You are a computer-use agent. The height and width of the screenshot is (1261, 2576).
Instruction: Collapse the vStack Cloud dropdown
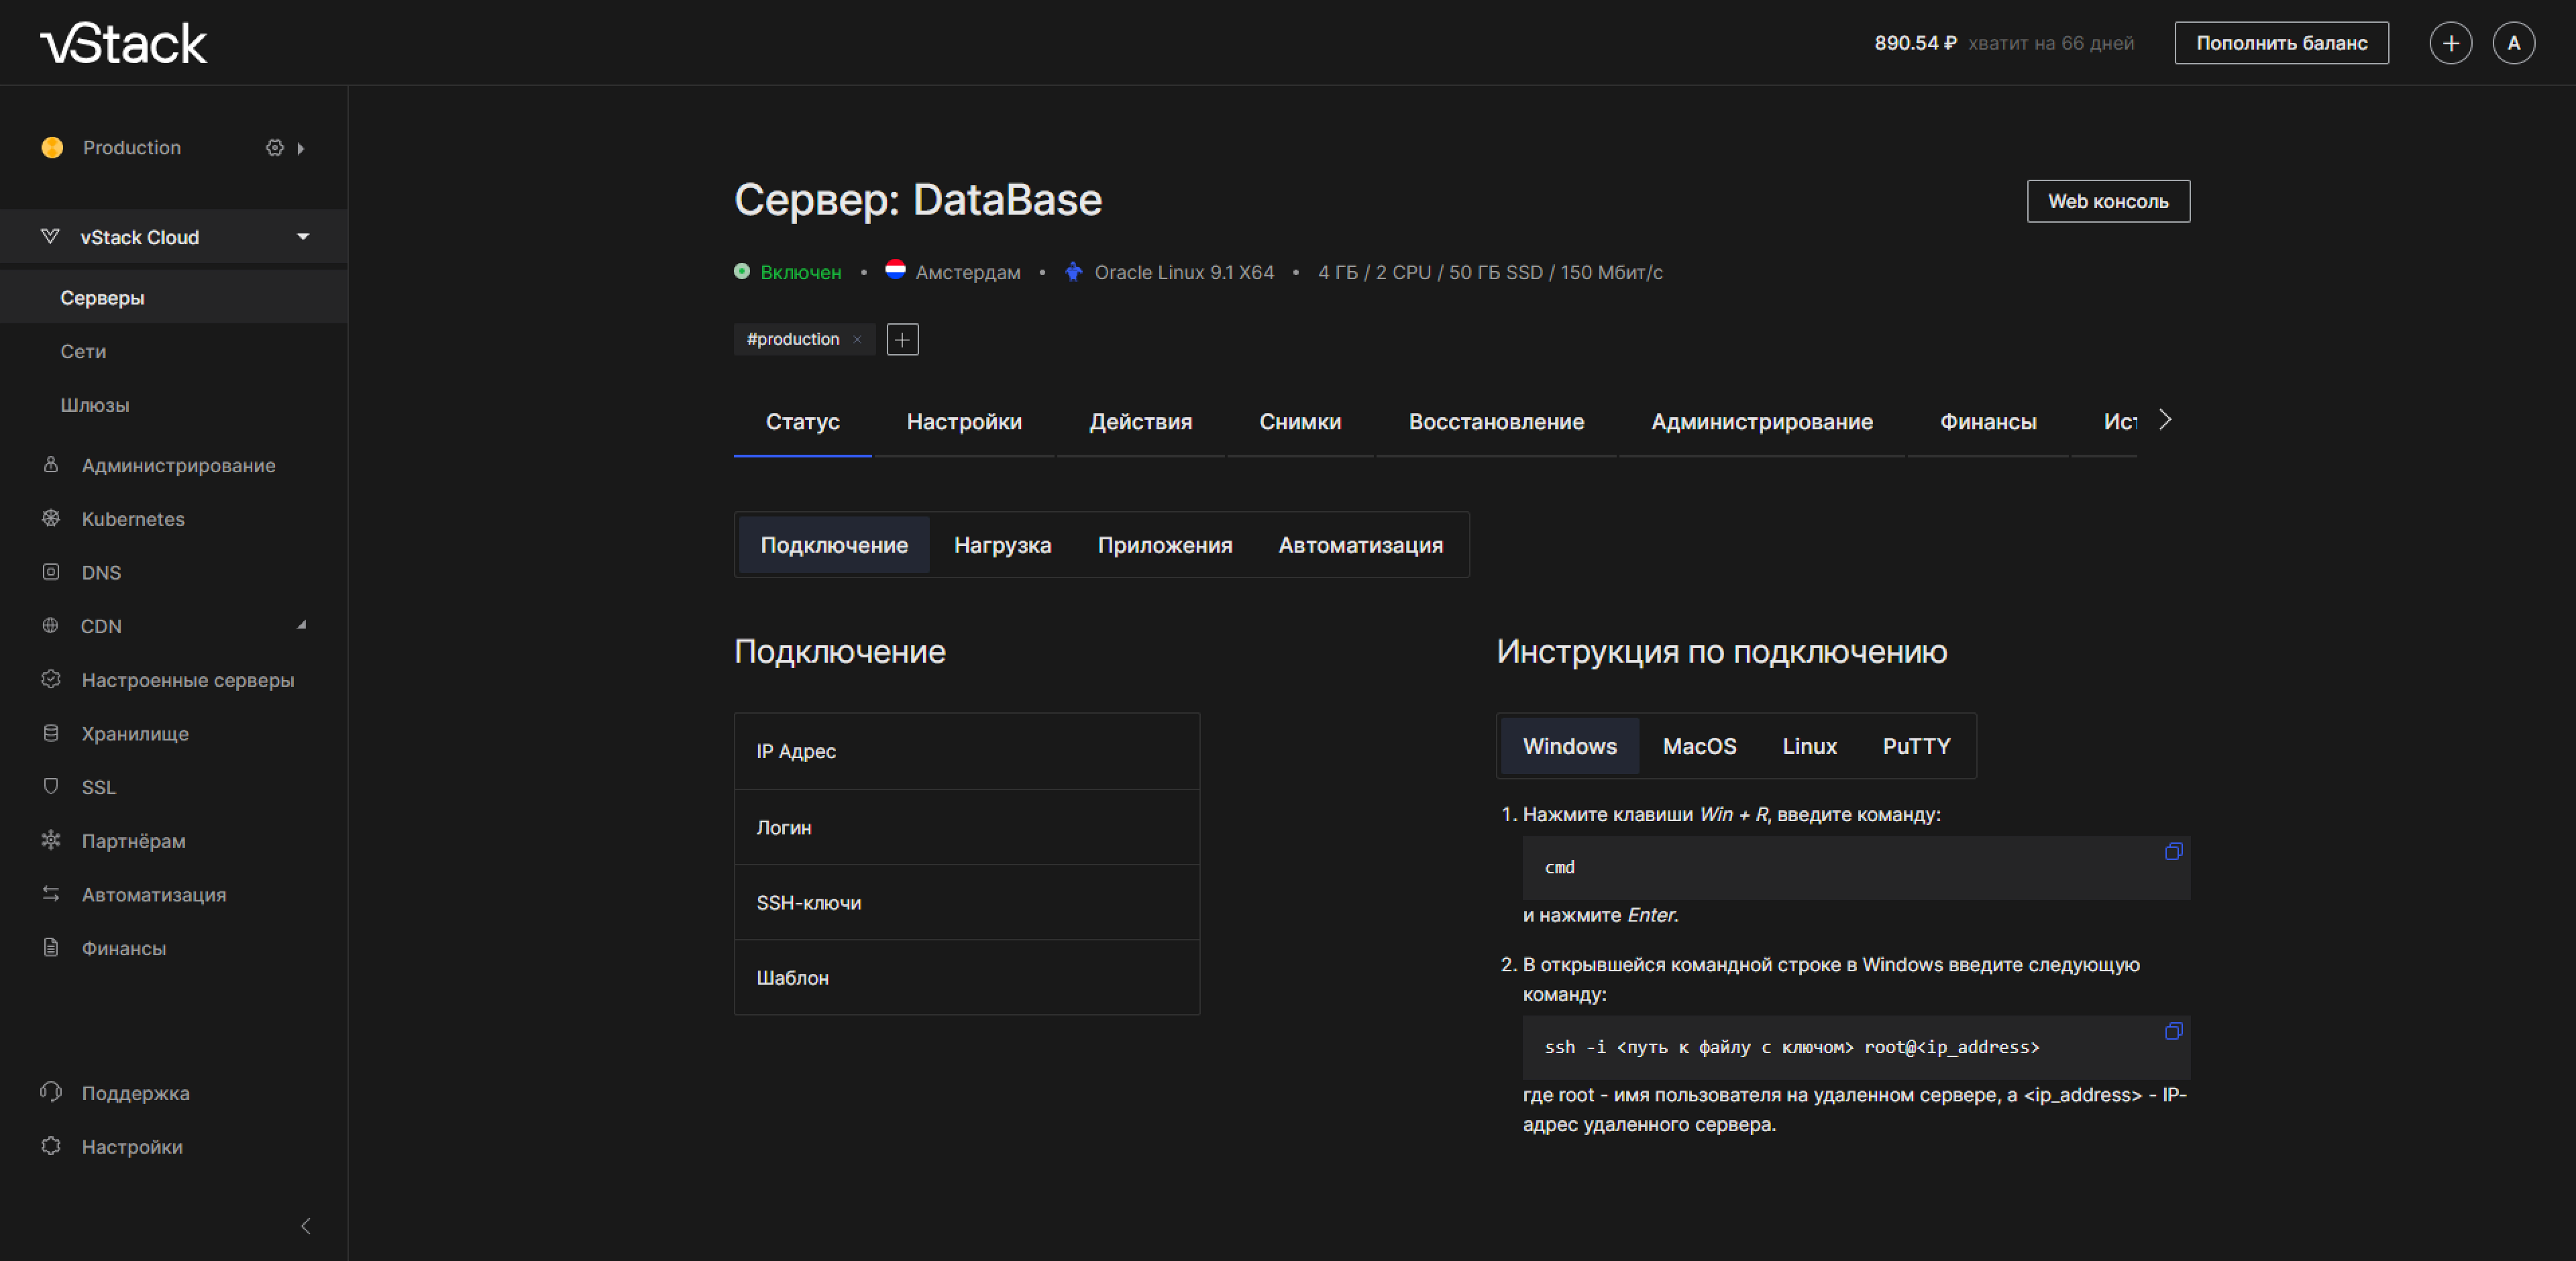[302, 237]
